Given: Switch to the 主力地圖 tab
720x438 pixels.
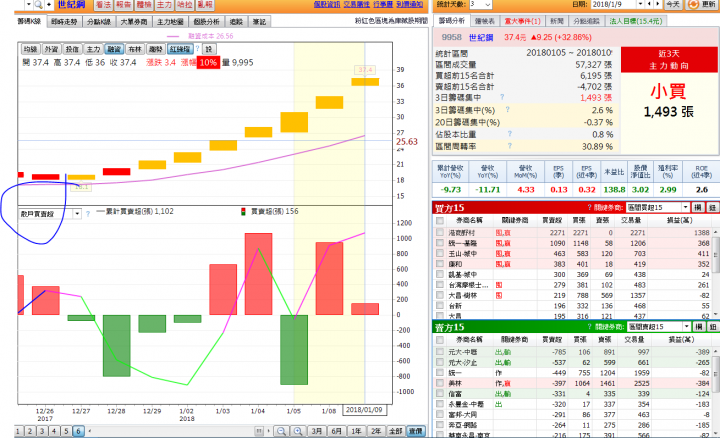Looking at the screenshot, I should (170, 22).
